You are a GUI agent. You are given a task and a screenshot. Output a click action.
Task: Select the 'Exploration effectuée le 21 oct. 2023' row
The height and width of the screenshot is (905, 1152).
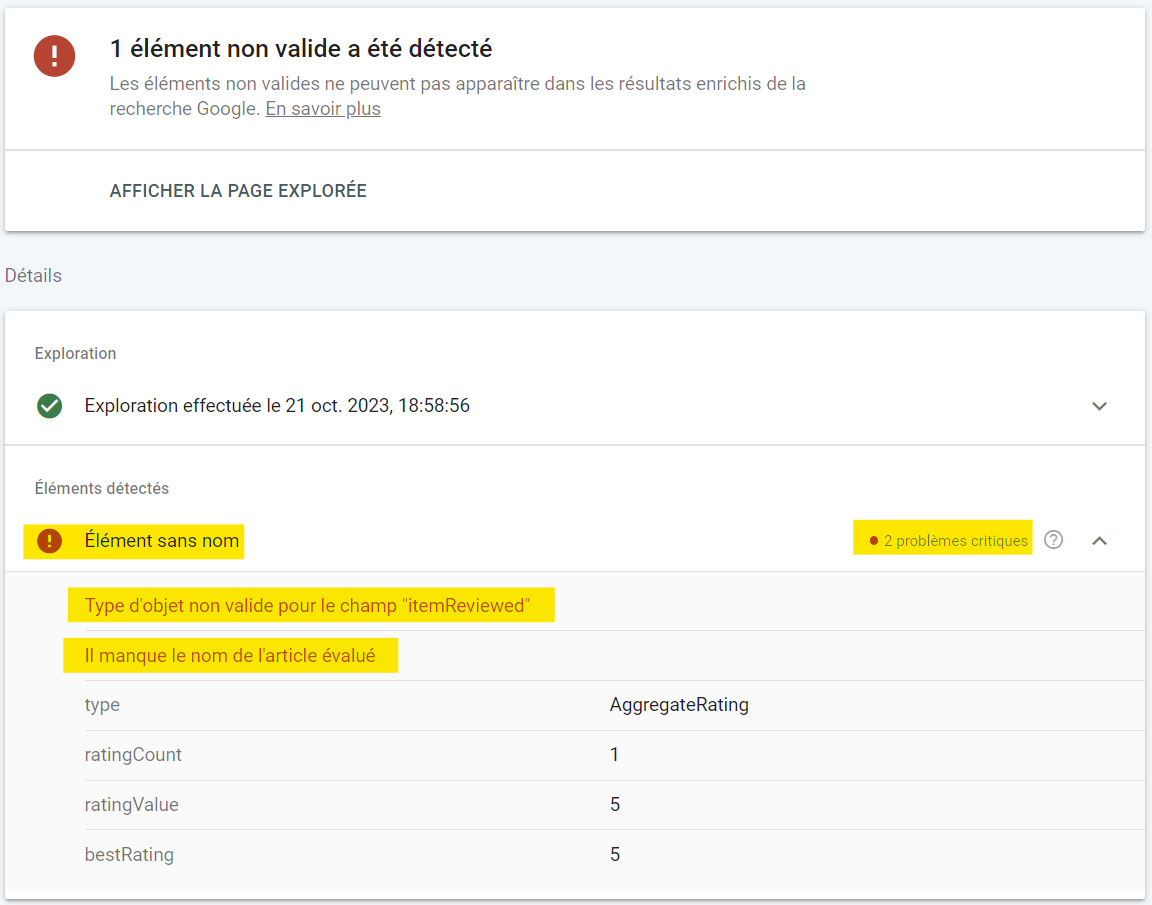277,406
